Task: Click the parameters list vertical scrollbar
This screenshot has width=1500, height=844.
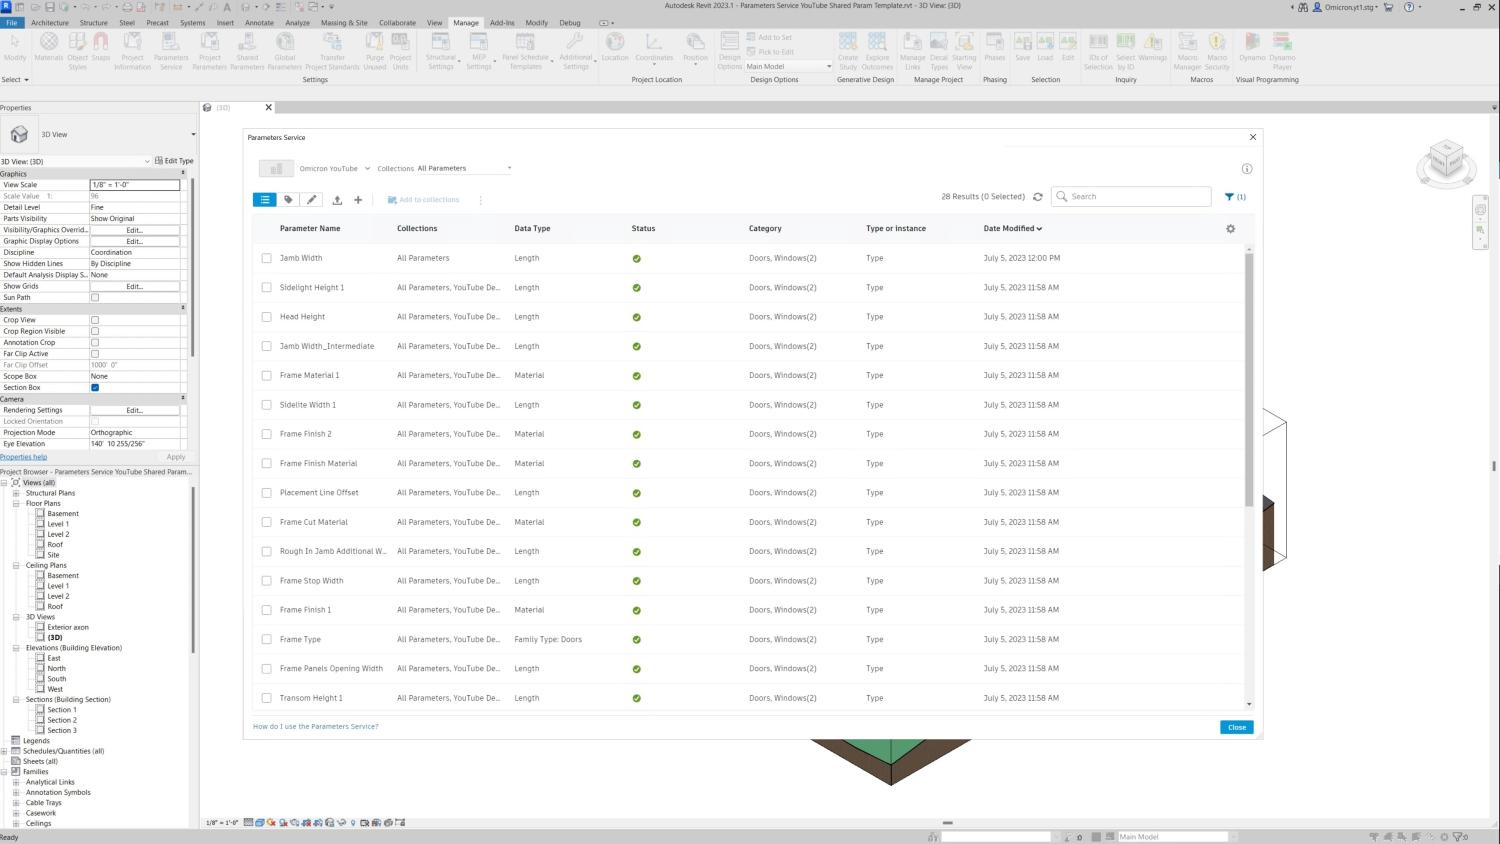Action: coord(1249,380)
